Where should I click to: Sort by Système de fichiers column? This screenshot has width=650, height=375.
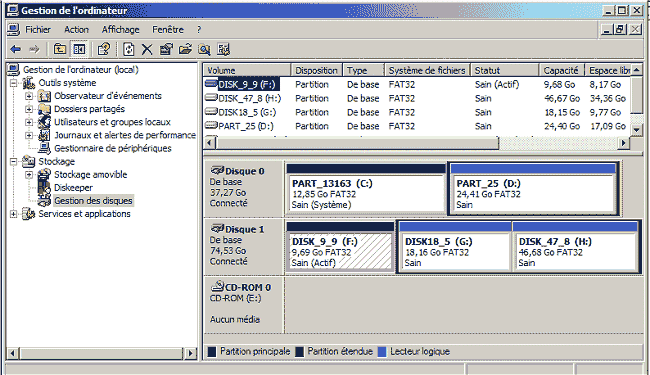point(427,70)
